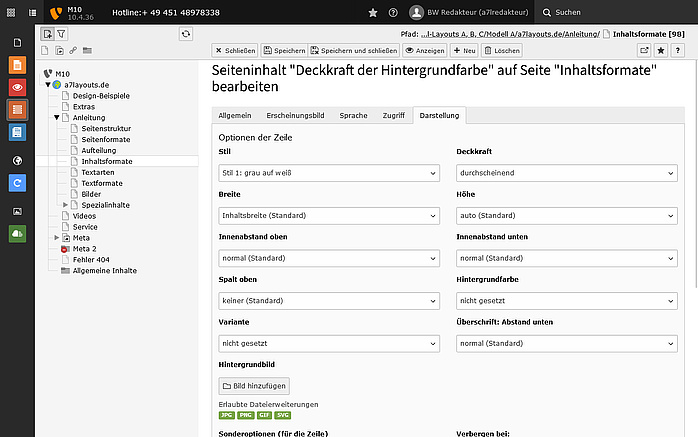Open the red View module eye icon
Viewport: 698px width, 437px height.
tap(17, 87)
